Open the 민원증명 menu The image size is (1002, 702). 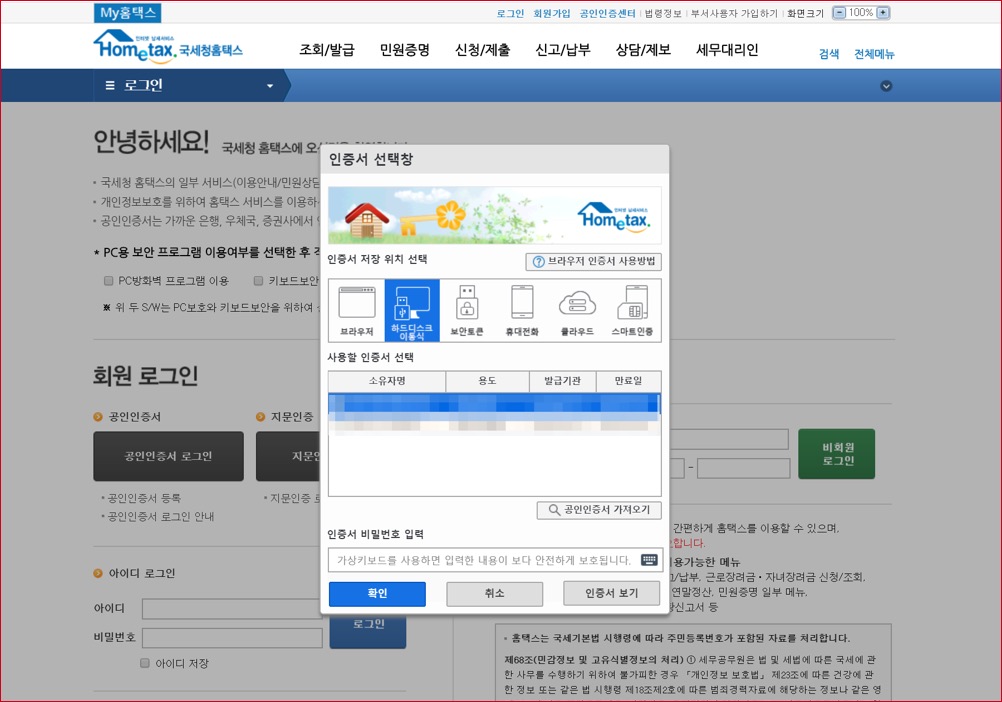405,50
